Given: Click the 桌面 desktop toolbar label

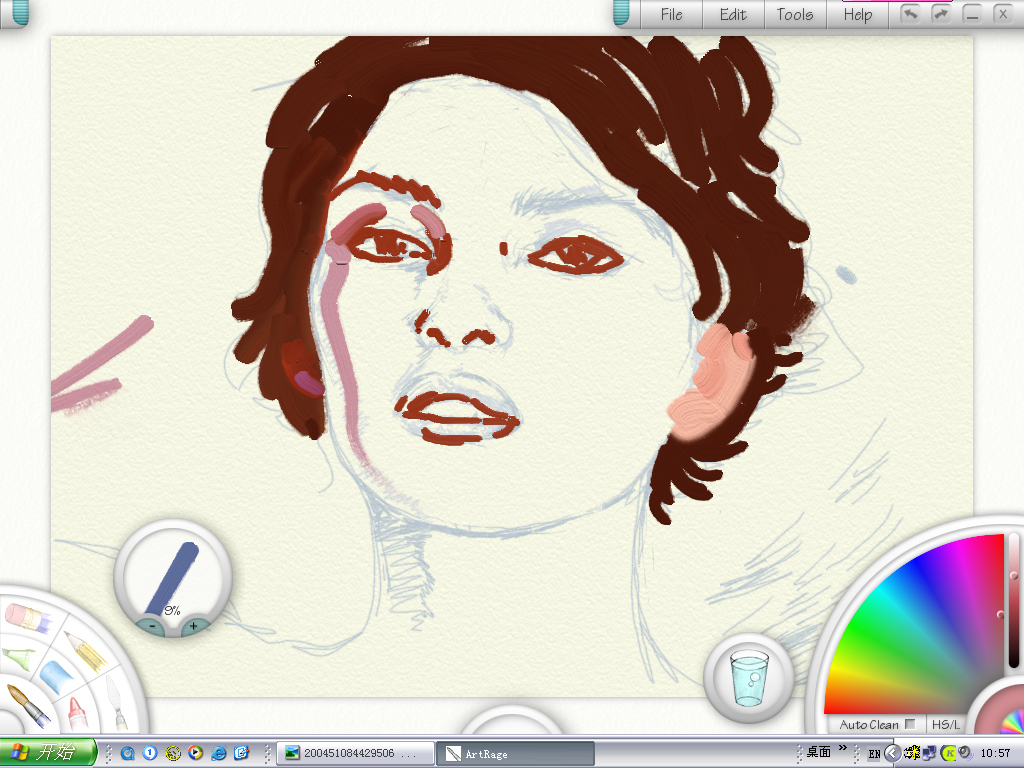Looking at the screenshot, I should tap(818, 752).
